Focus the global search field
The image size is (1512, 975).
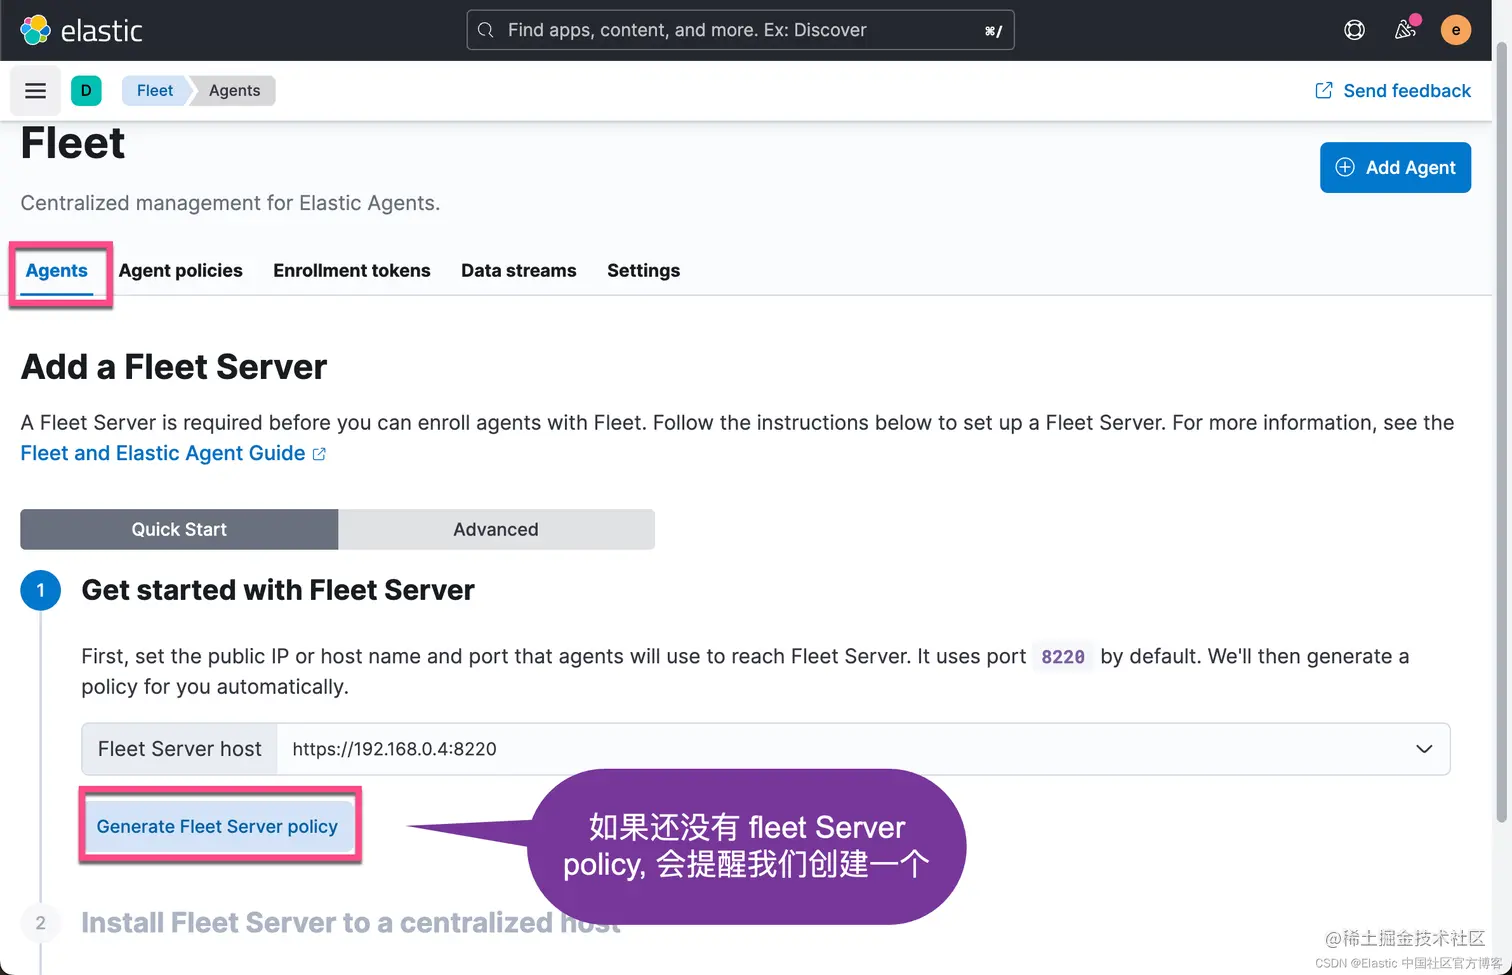pyautogui.click(x=740, y=30)
